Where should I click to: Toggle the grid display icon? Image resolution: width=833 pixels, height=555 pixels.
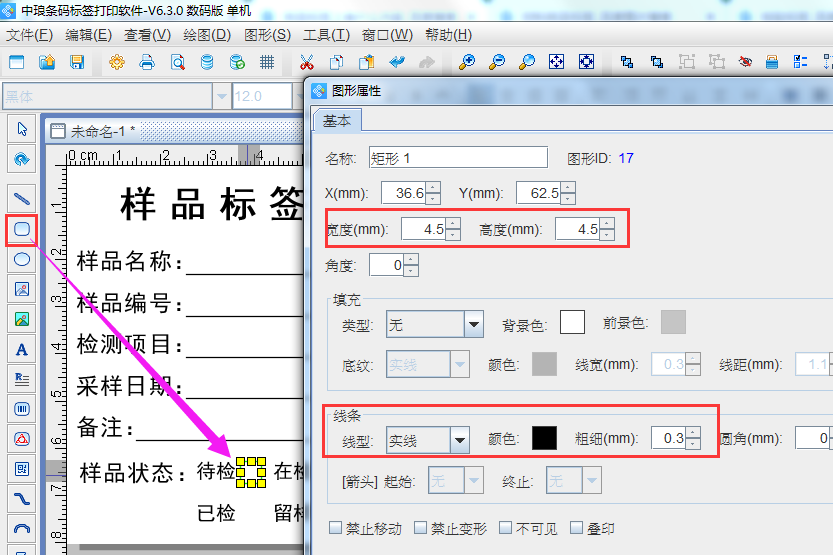click(267, 62)
